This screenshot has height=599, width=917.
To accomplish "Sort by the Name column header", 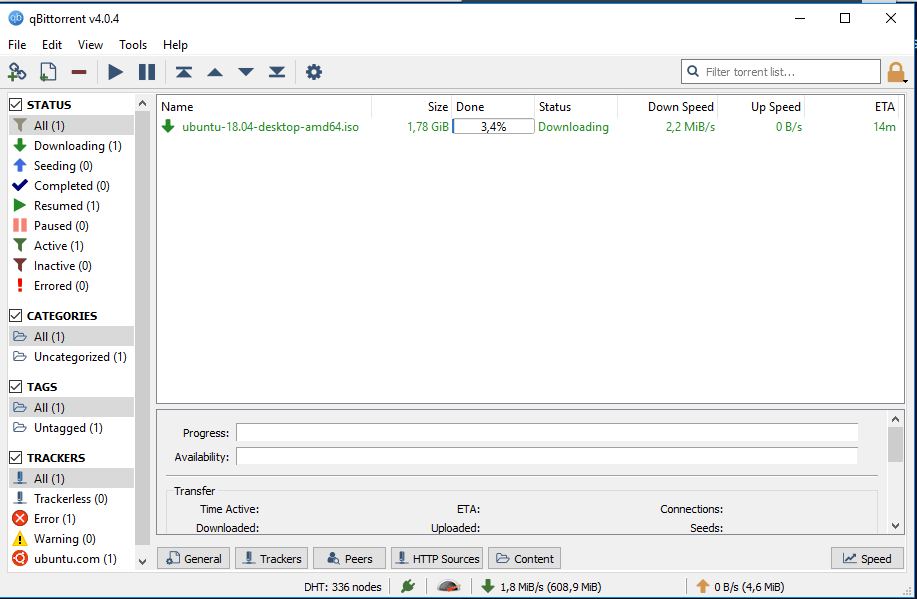I will point(264,106).
